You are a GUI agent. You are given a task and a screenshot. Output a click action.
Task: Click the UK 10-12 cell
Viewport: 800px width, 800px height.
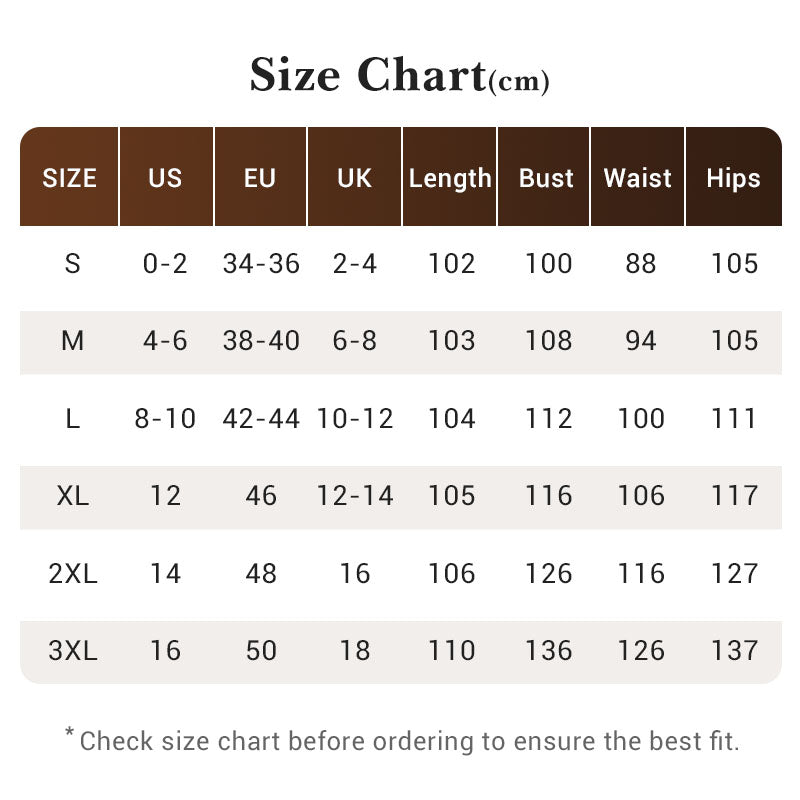pos(355,419)
